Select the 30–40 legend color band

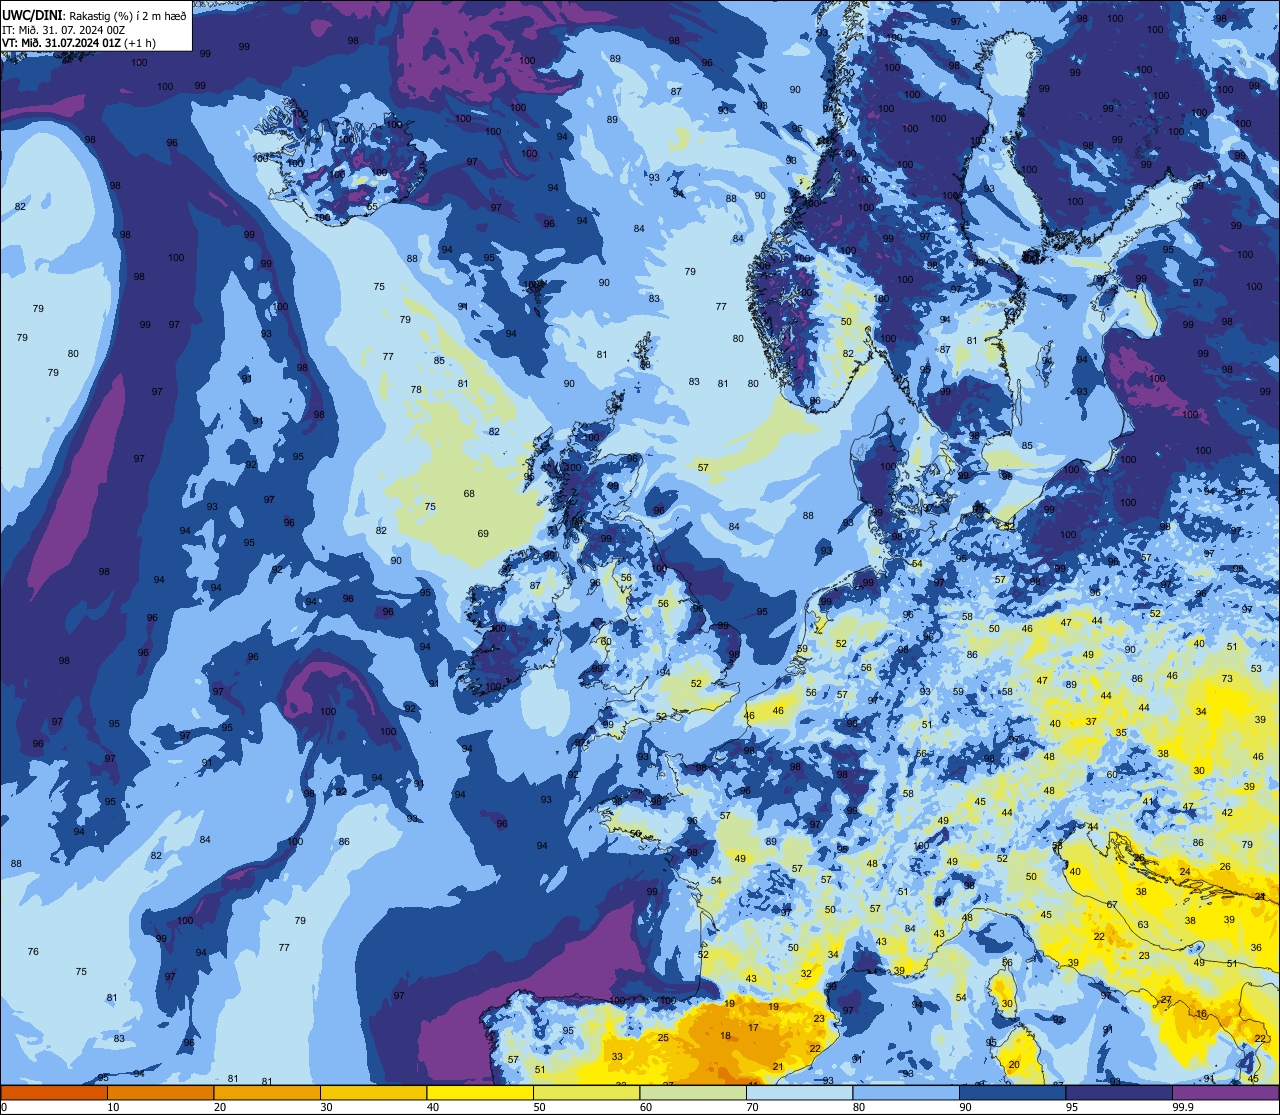point(373,1092)
